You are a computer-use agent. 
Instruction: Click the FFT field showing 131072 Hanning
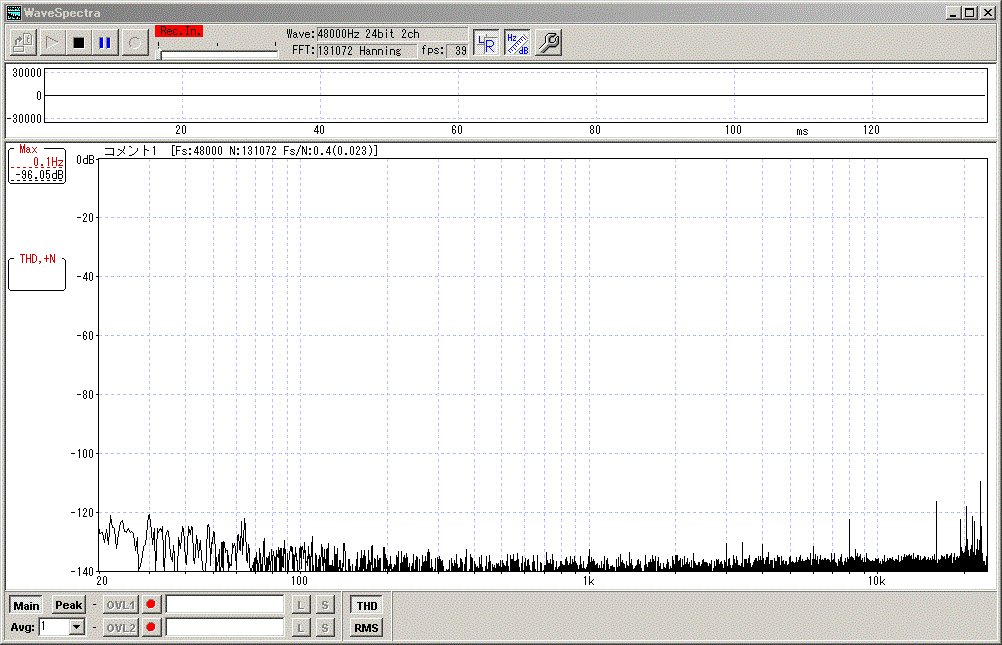366,51
